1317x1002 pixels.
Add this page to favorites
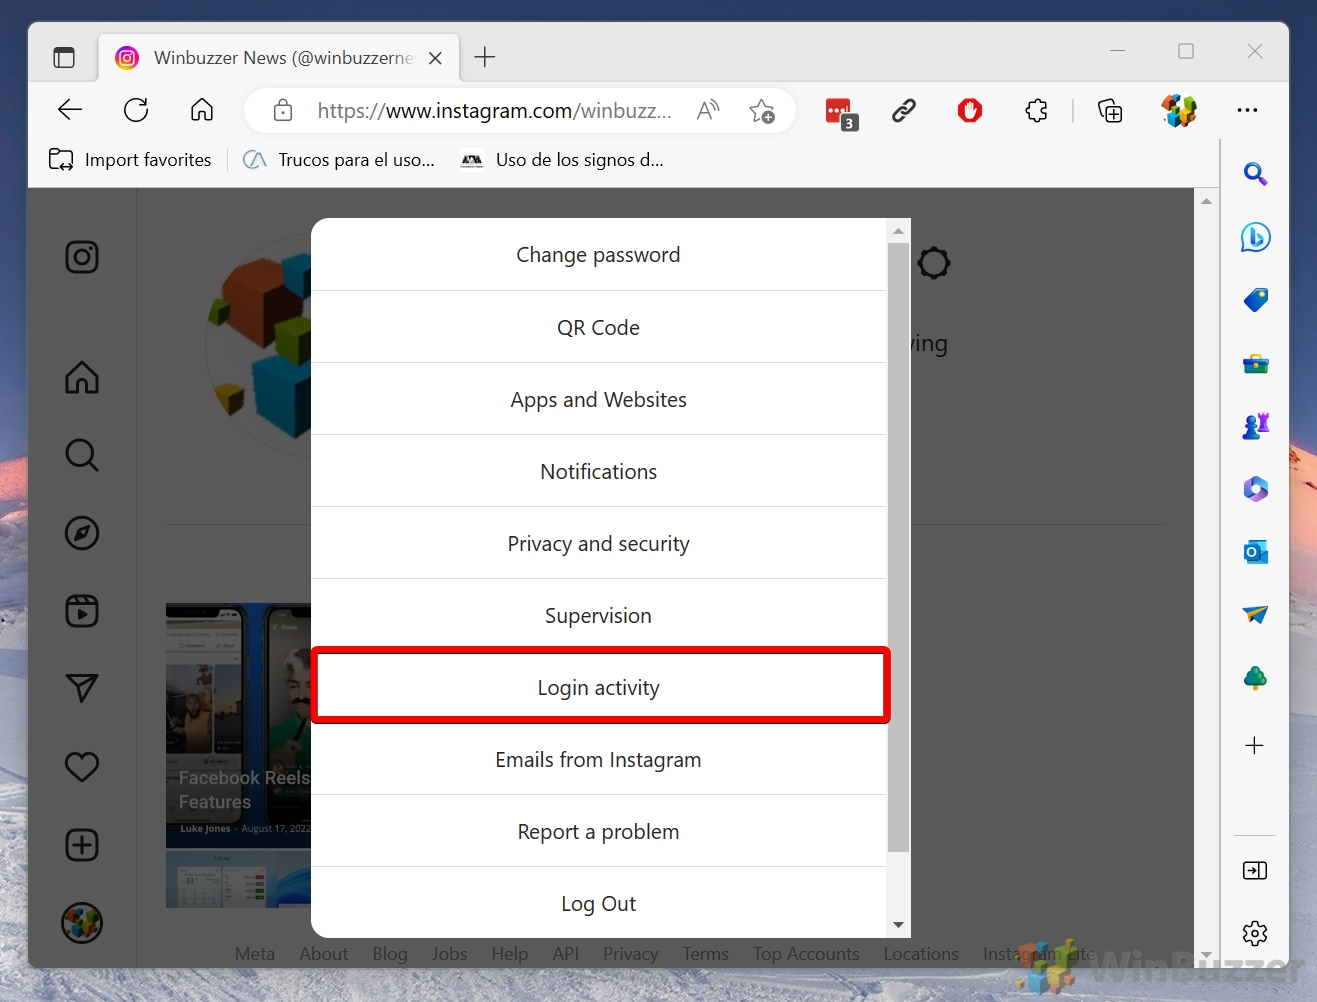point(762,110)
